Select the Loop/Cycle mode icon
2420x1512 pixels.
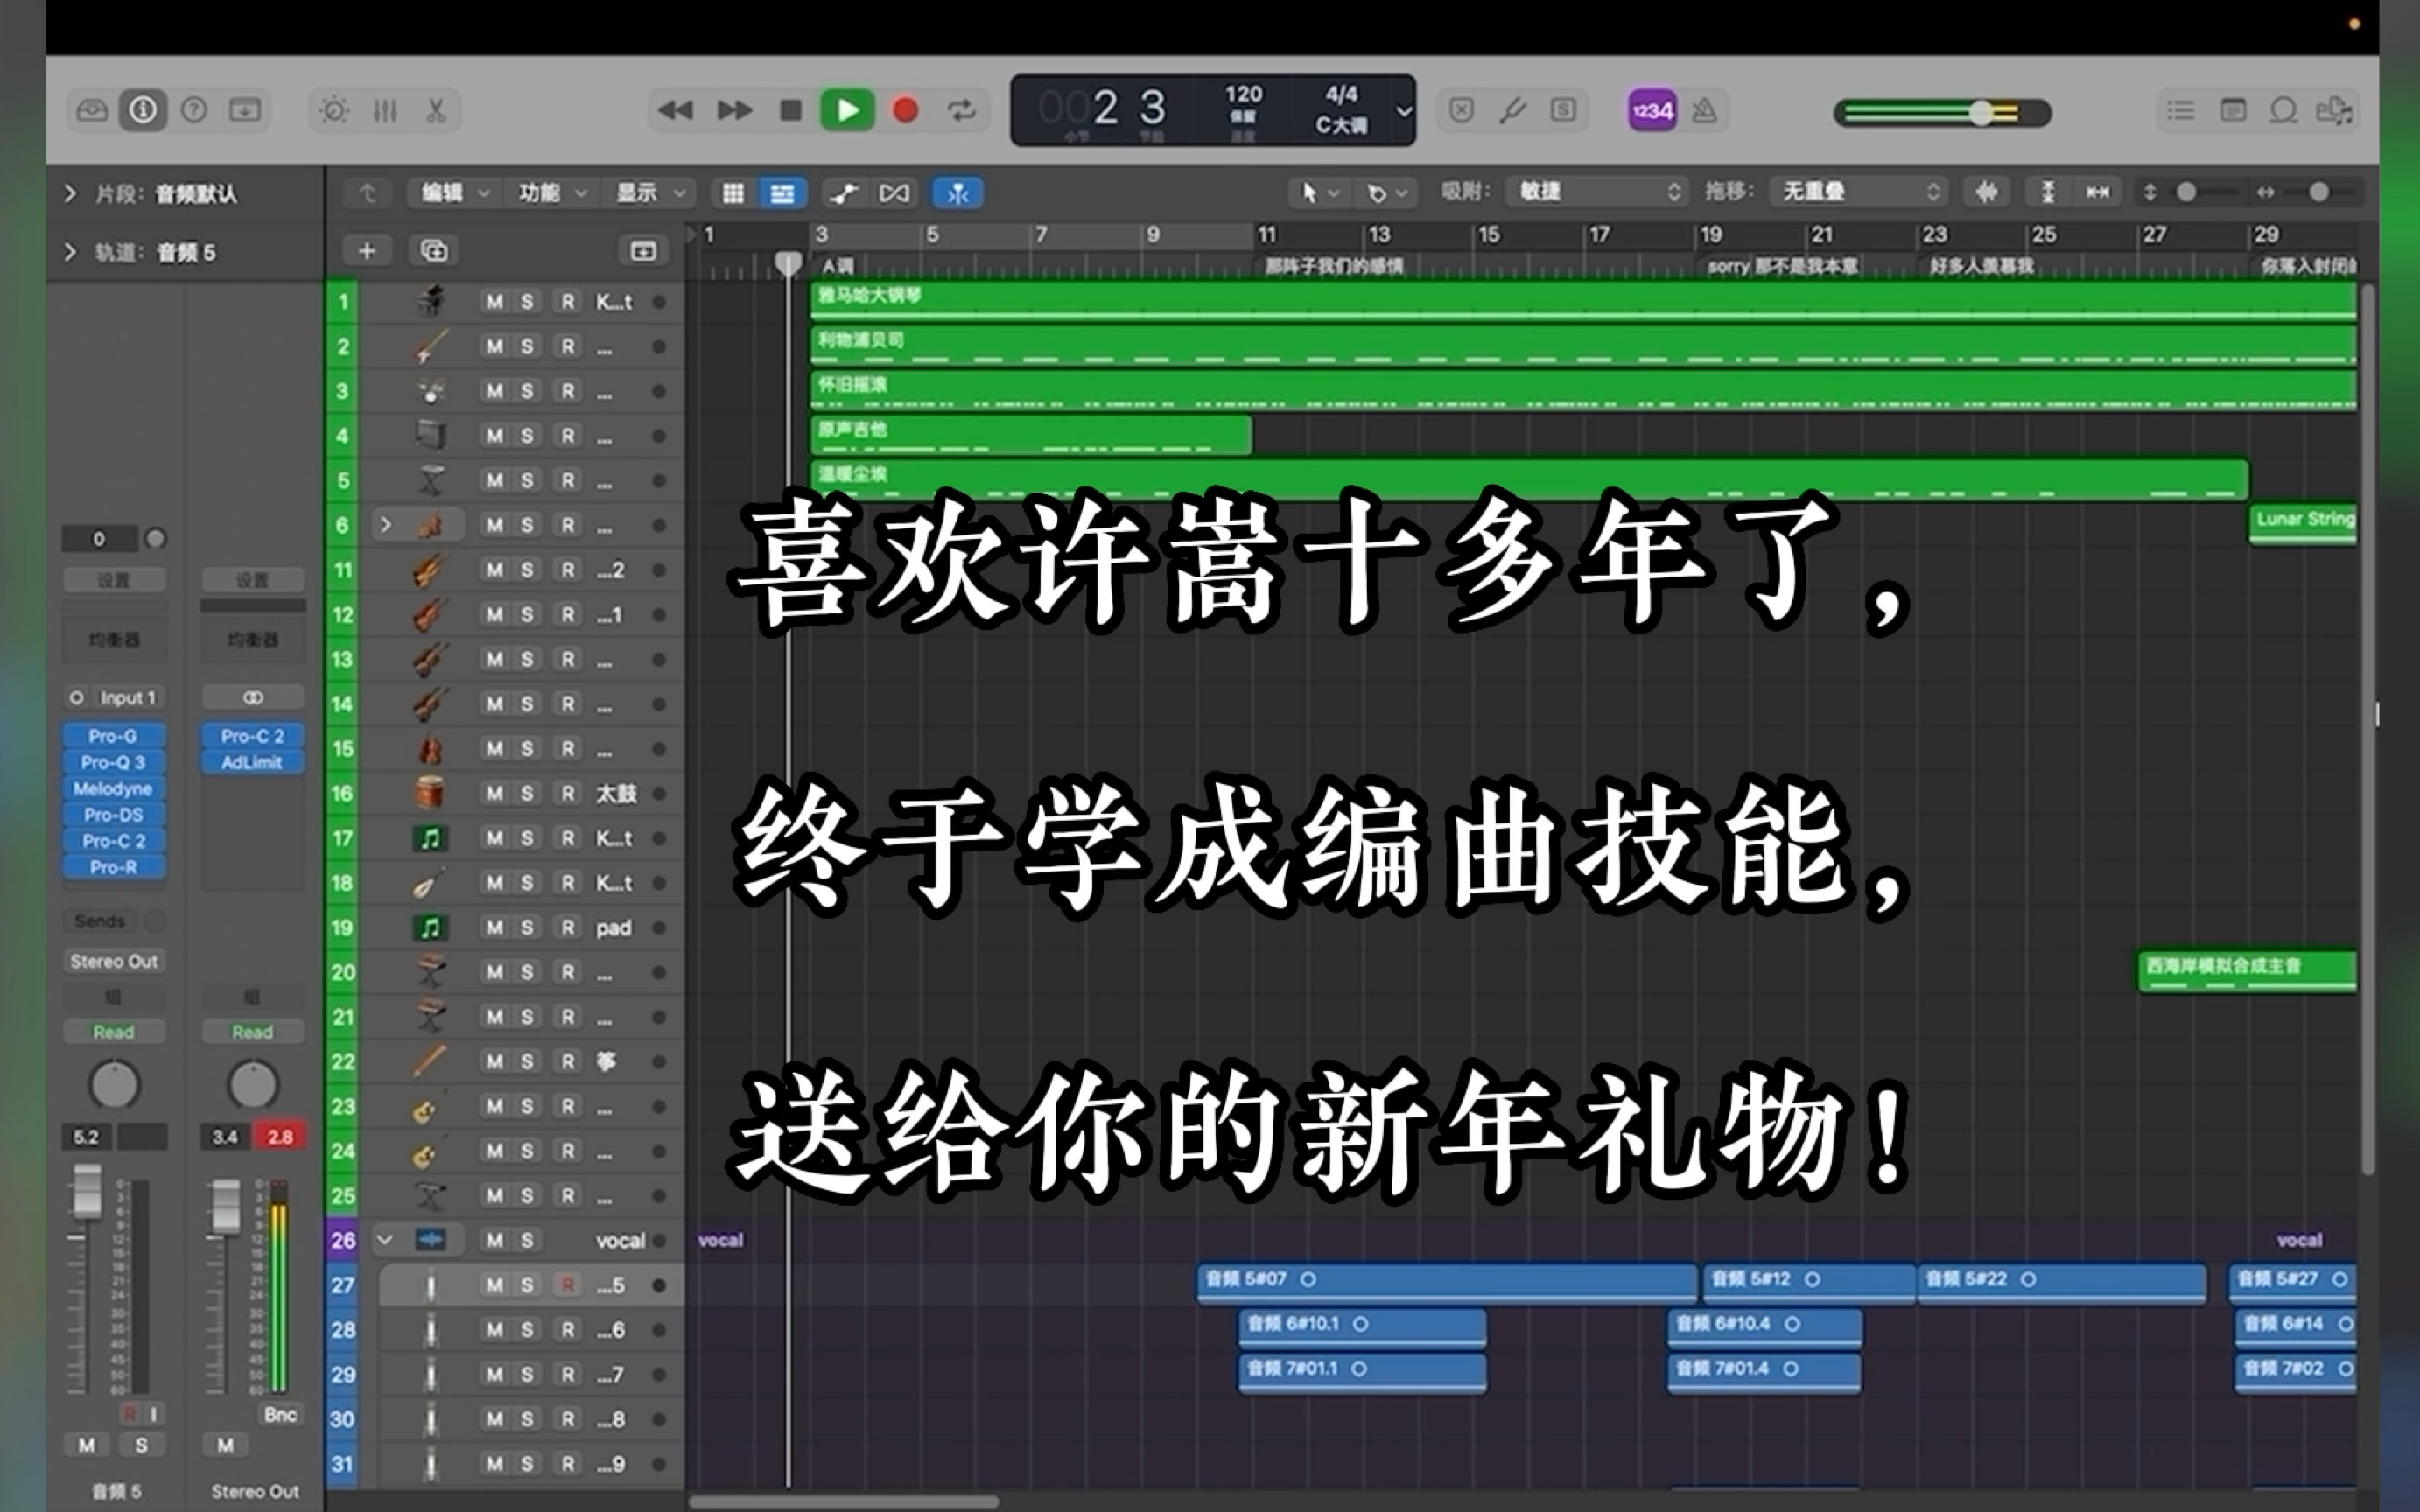coord(965,109)
